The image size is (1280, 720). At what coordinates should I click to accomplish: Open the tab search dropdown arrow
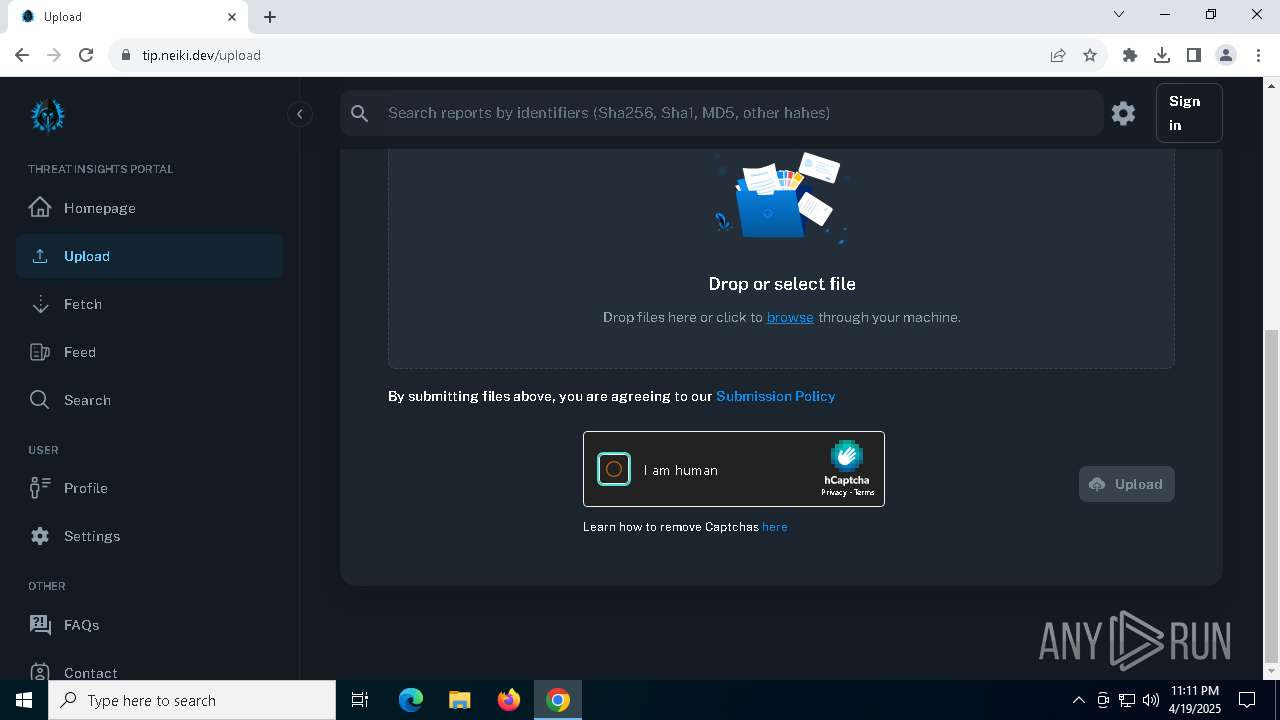coord(1119,14)
